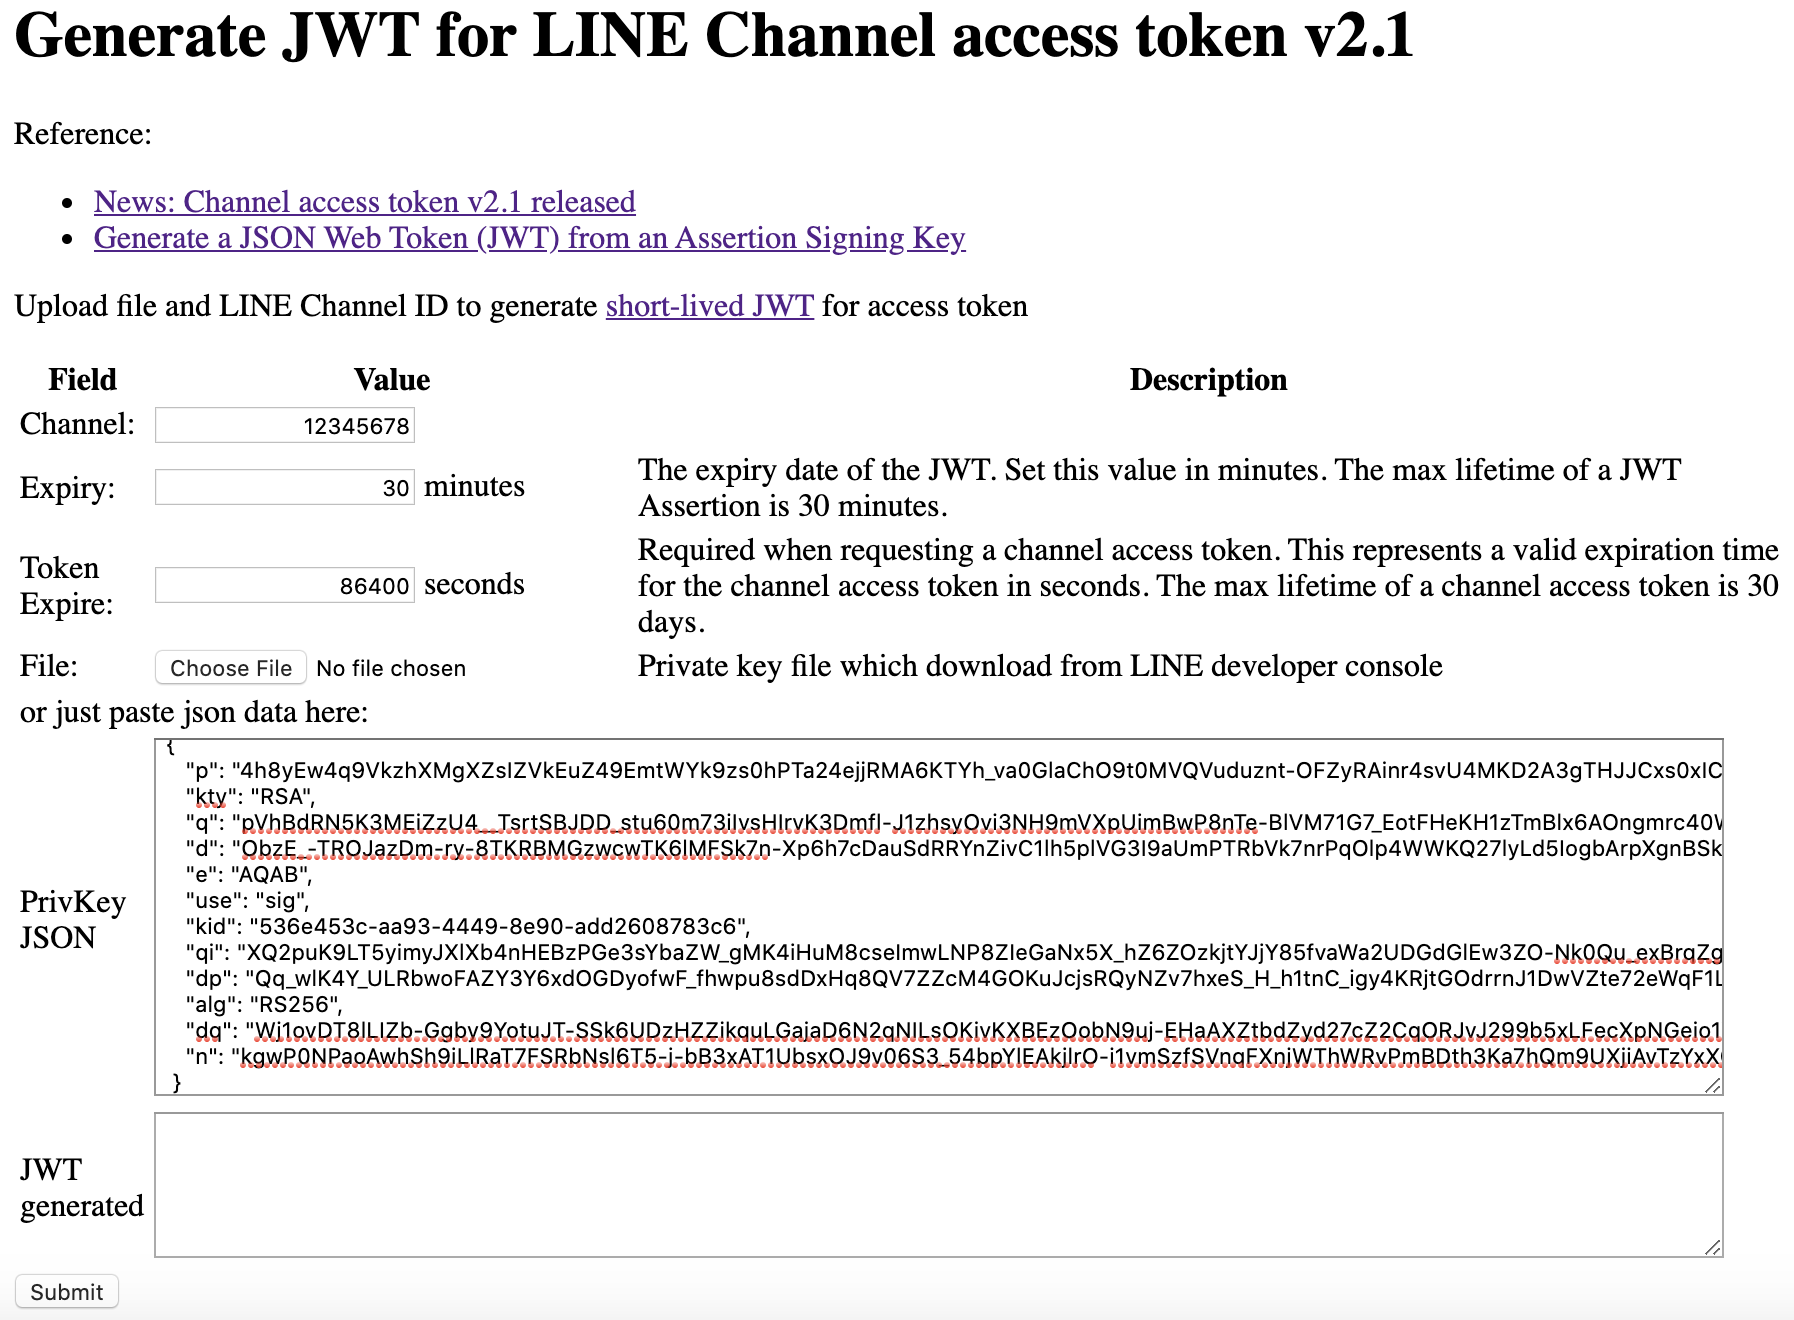Open the short-lived JWT documentation link
The width and height of the screenshot is (1794, 1320).
[709, 306]
